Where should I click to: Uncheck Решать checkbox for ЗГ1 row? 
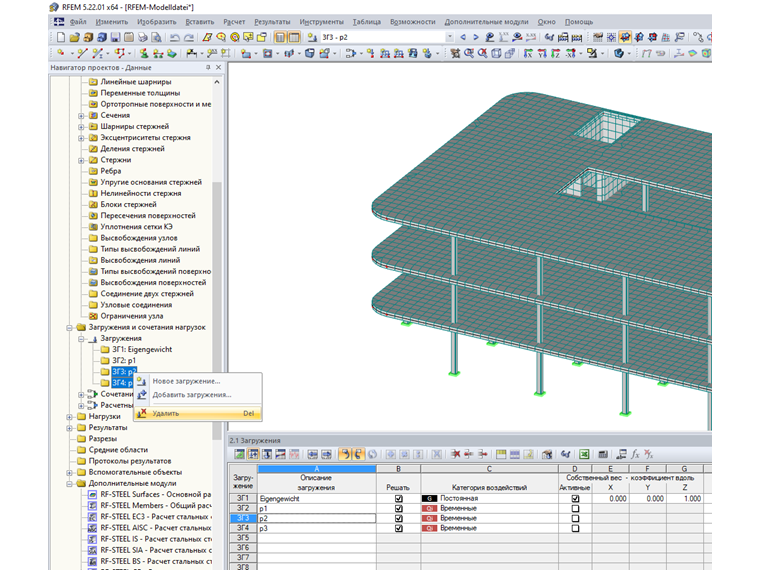tap(398, 498)
